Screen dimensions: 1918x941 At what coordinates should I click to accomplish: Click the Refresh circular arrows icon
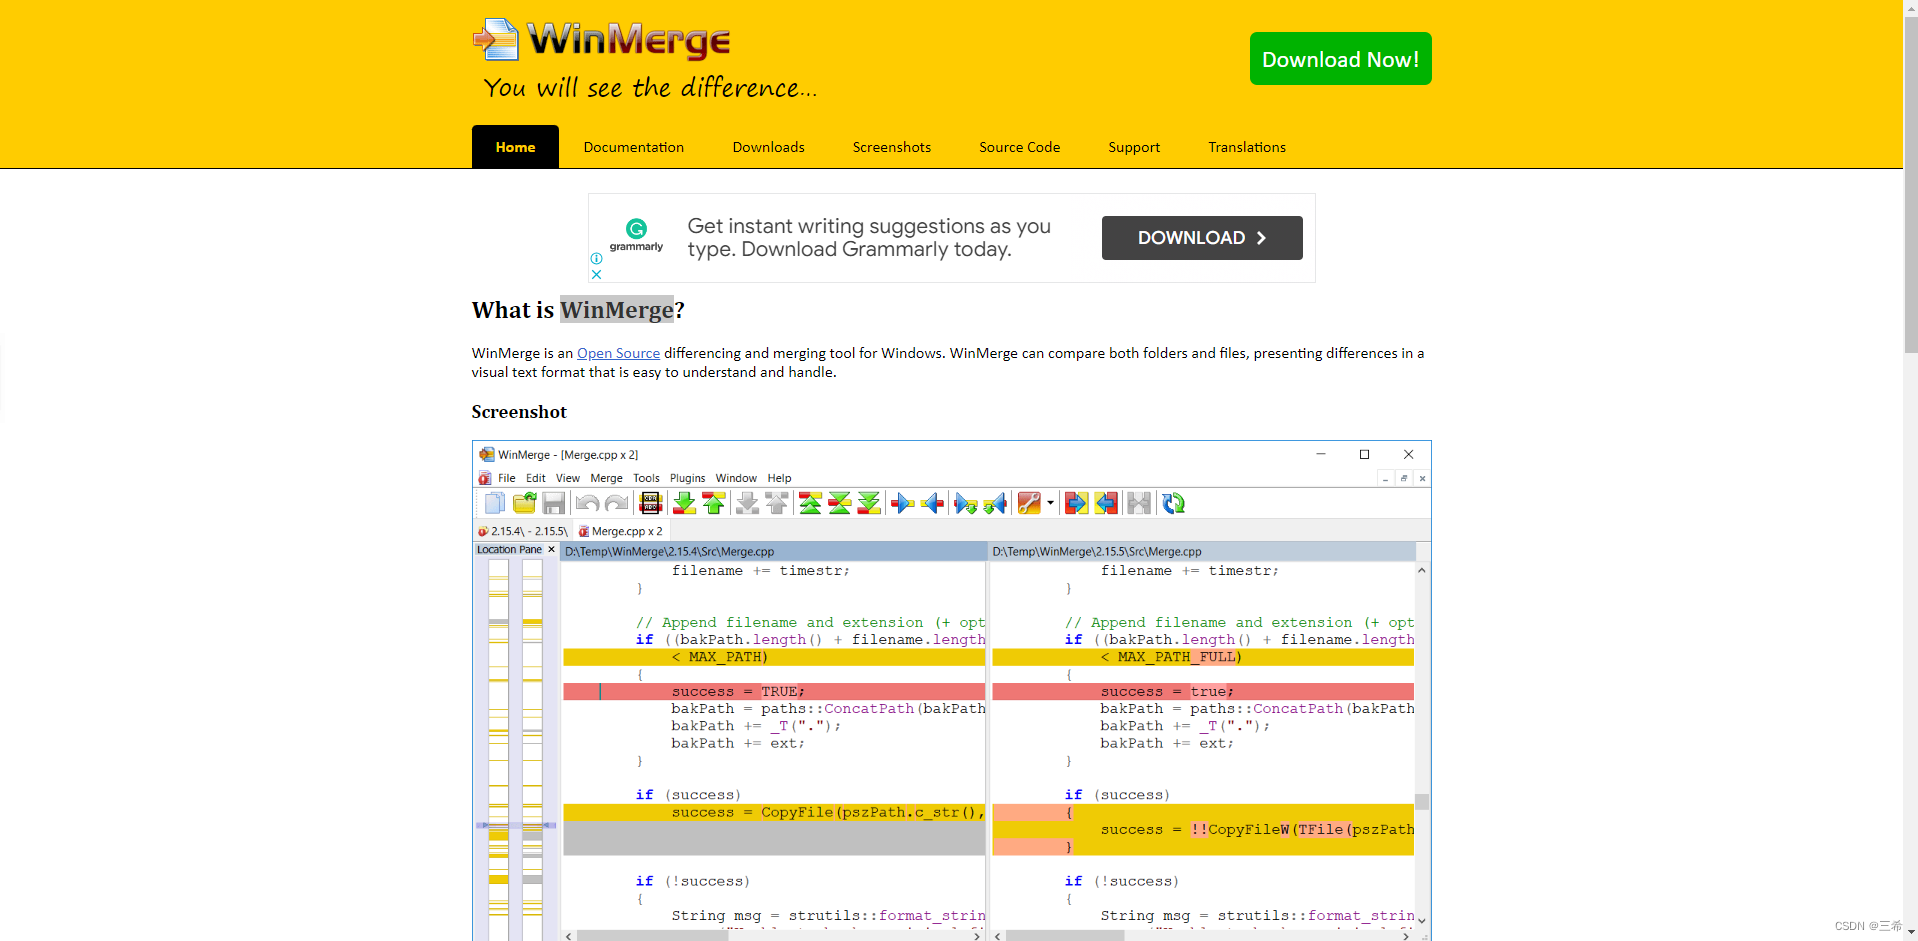tap(1173, 503)
